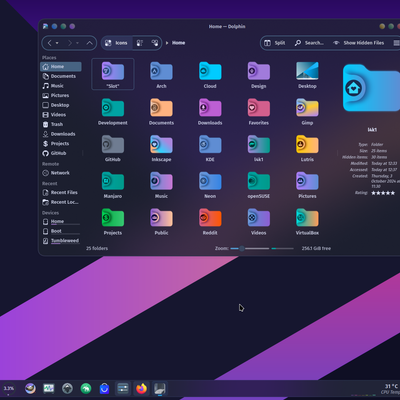
Task: Set the five-star rating for l4k1
Action: click(x=383, y=193)
